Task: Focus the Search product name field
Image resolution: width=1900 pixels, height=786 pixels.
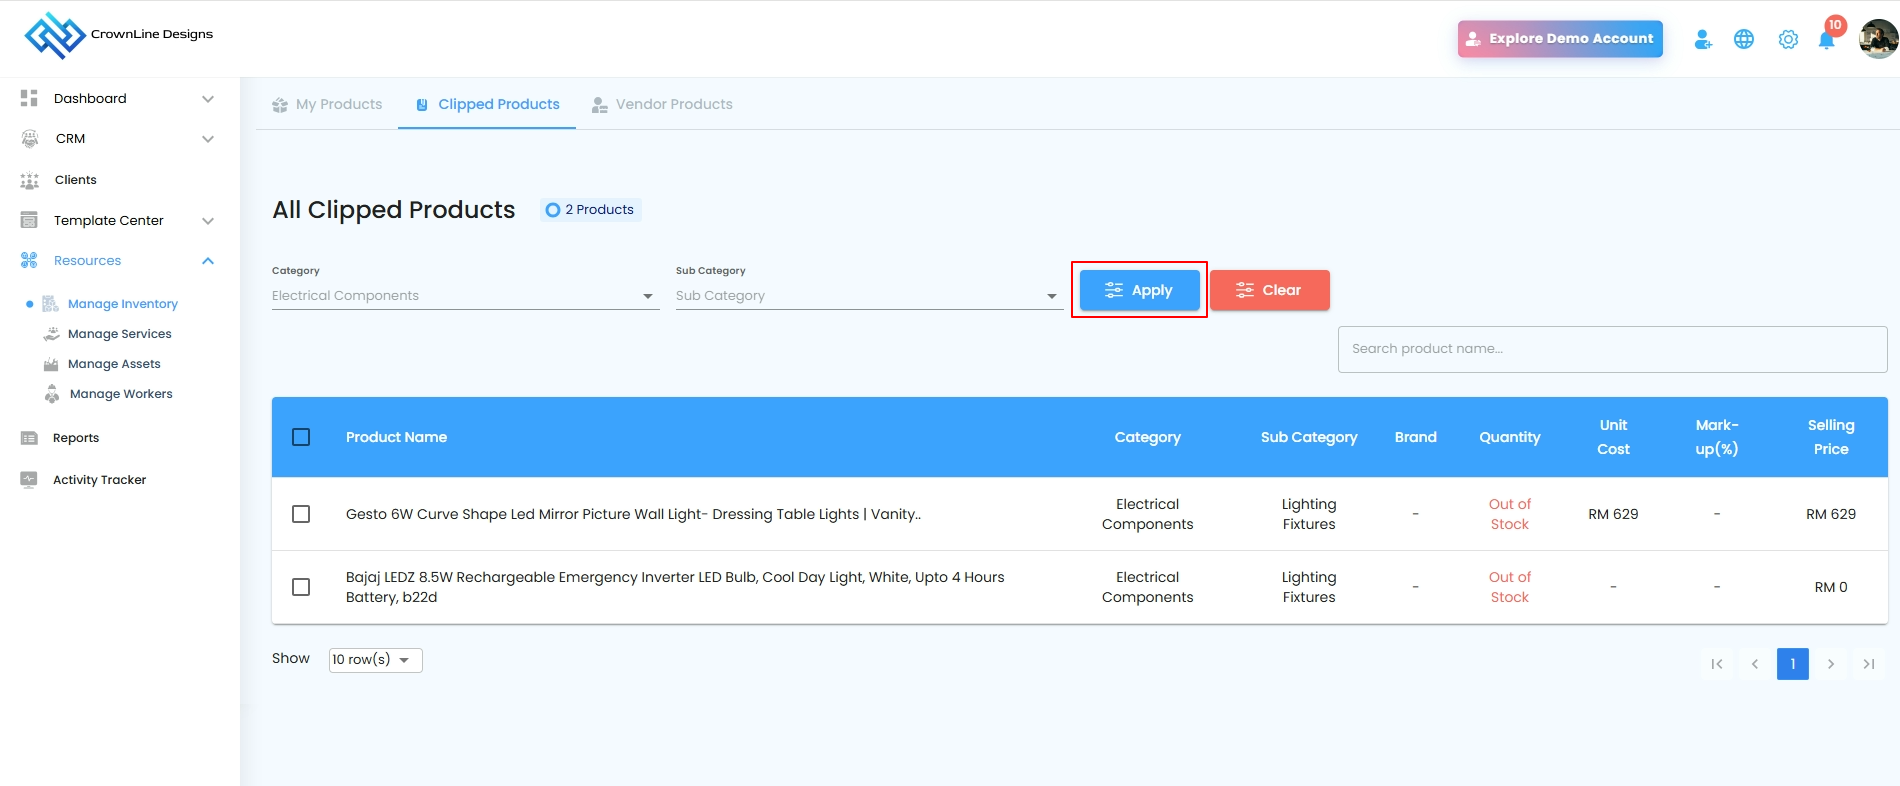Action: tap(1612, 349)
